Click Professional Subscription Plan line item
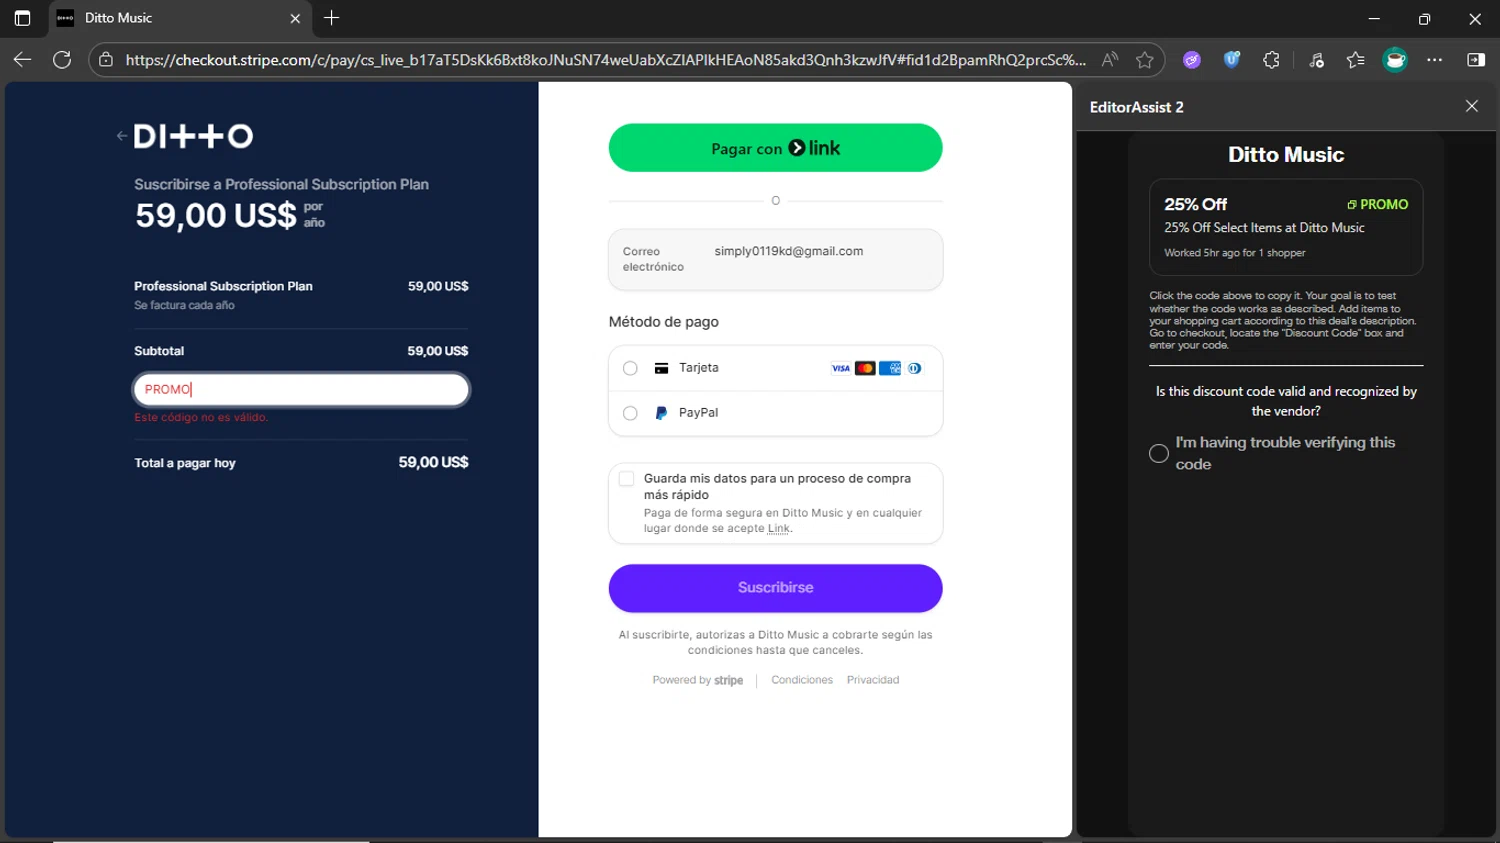The image size is (1500, 843). coord(223,286)
